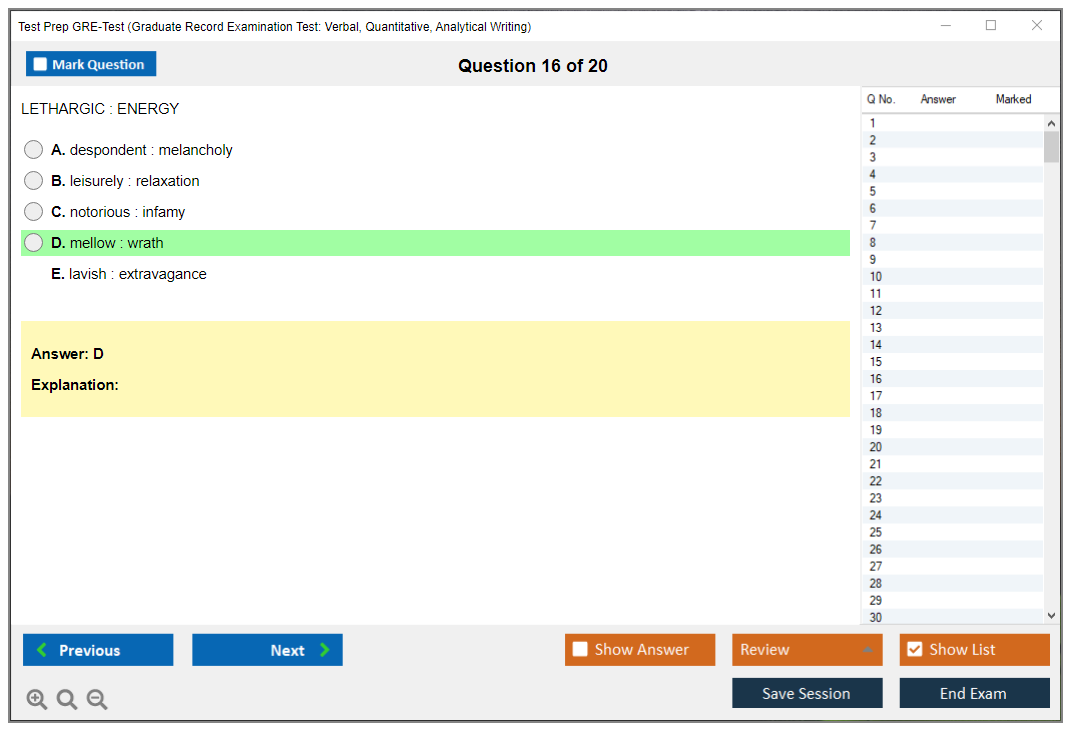1075x735 pixels.
Task: Open the Review dropdown menu
Action: (806, 650)
